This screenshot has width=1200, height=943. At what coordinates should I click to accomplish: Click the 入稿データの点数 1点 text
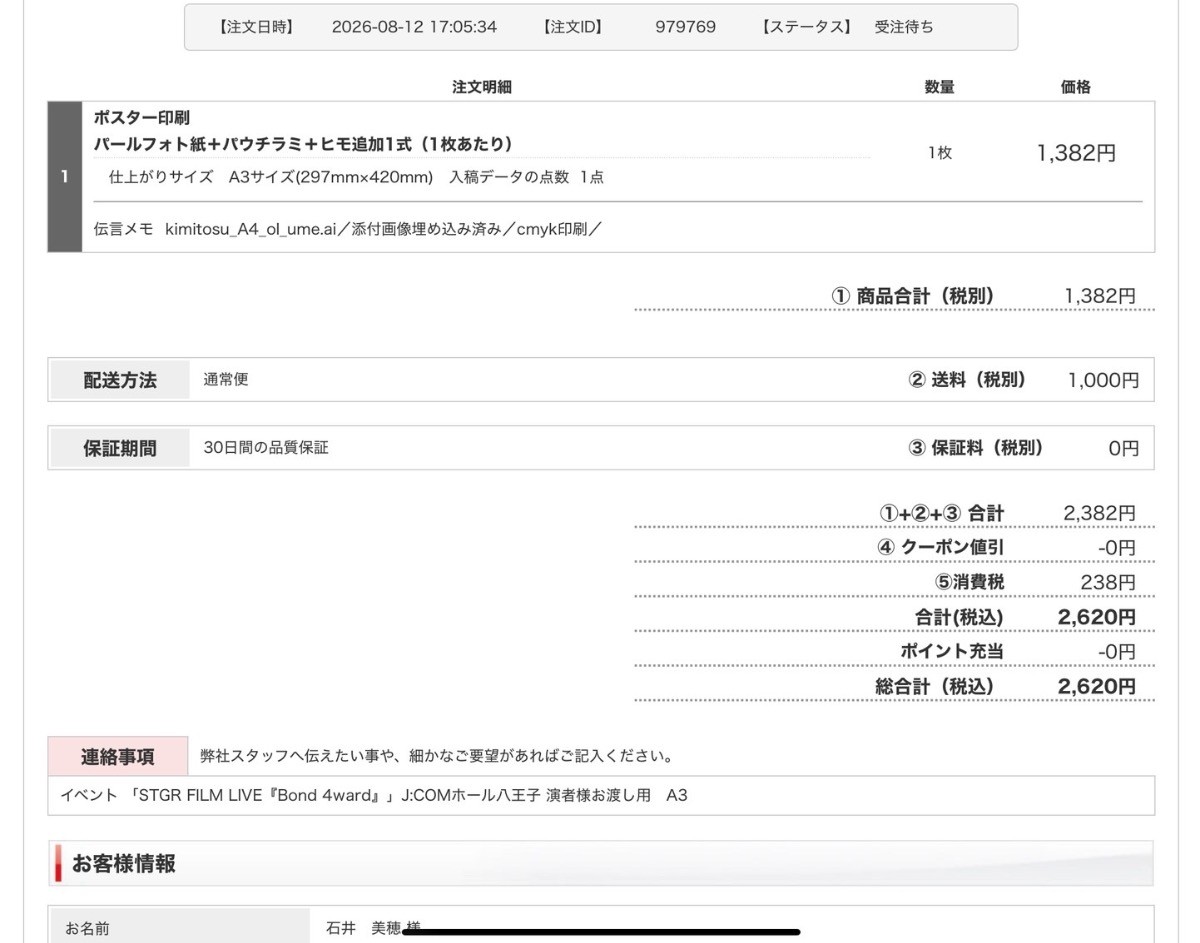point(526,177)
